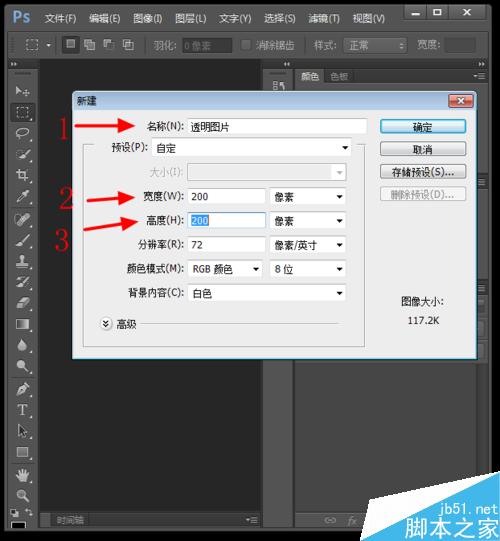500x541 pixels.
Task: Select the Gradient tool
Action: [x=22, y=324]
